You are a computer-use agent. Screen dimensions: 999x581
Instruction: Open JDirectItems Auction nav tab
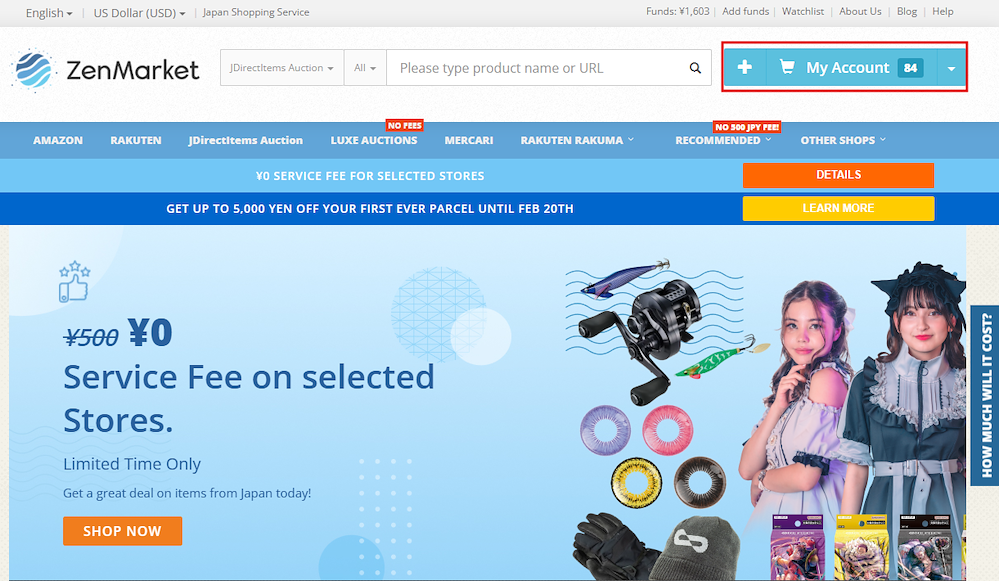coord(246,140)
